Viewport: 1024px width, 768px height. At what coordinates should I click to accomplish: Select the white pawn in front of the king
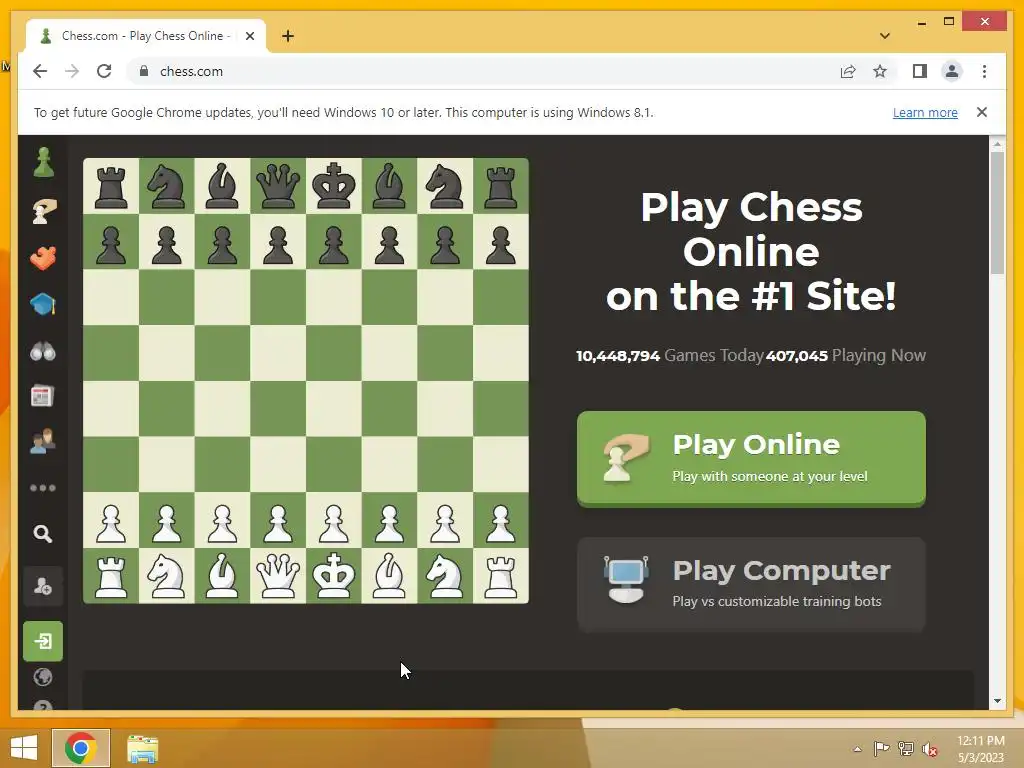[x=334, y=522]
